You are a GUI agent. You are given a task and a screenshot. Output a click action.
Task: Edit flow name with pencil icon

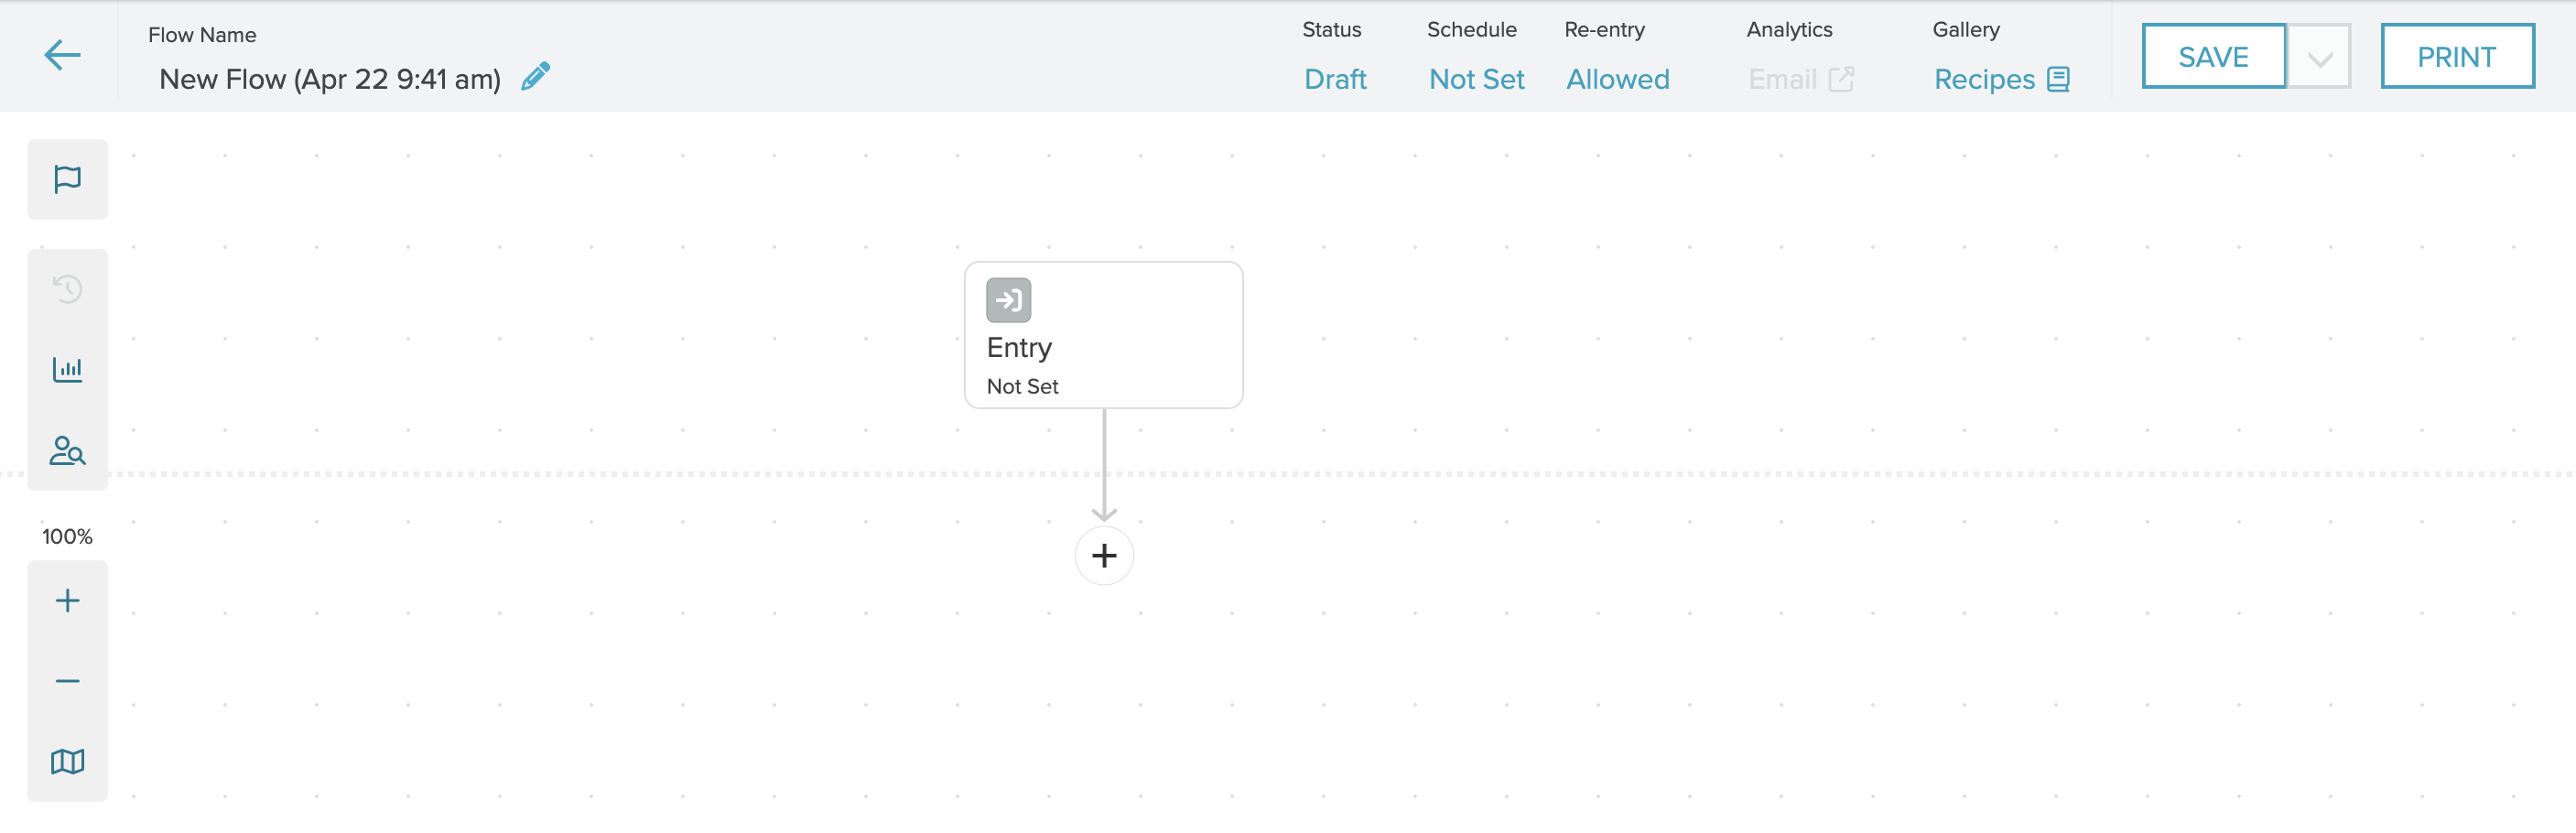536,77
